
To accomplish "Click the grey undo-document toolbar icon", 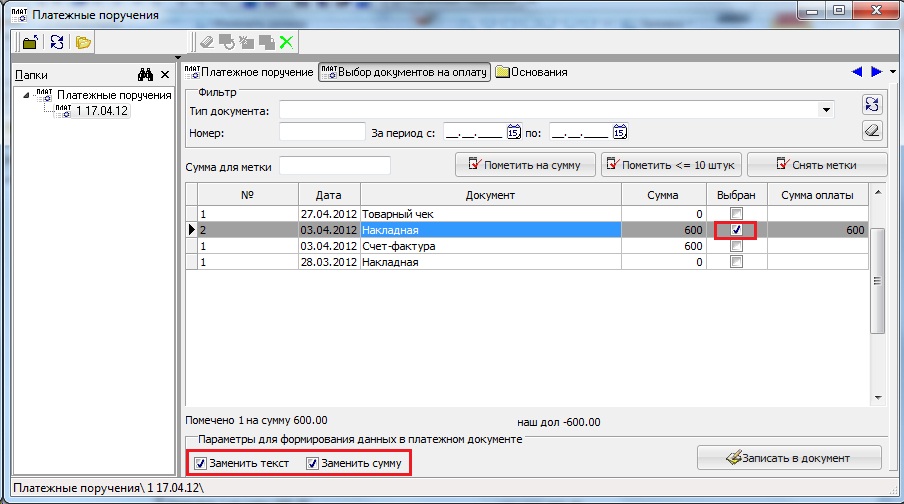I will (x=227, y=42).
